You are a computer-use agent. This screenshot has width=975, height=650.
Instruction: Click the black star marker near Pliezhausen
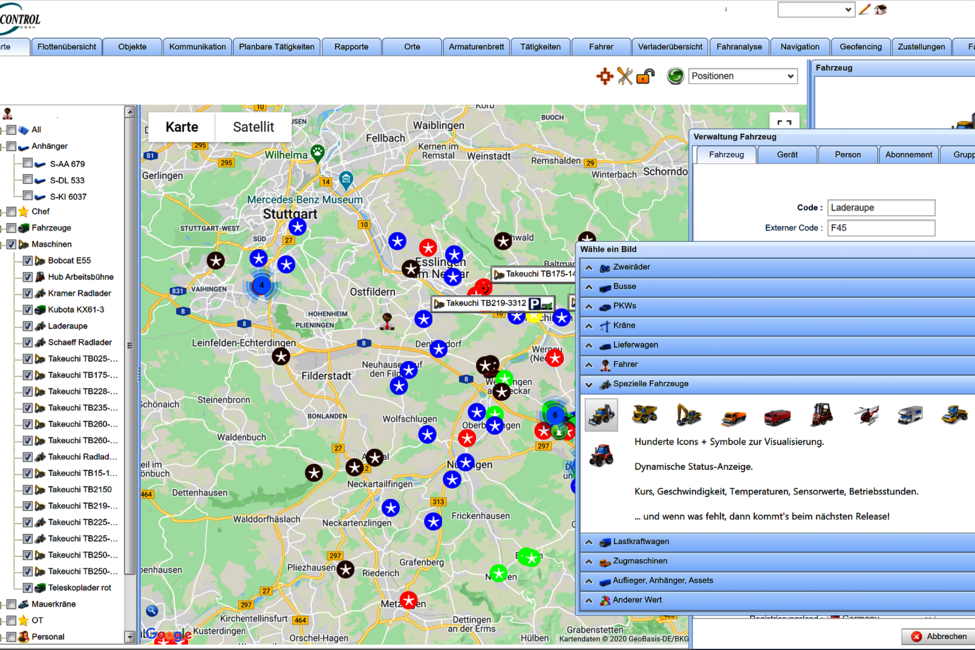point(346,569)
